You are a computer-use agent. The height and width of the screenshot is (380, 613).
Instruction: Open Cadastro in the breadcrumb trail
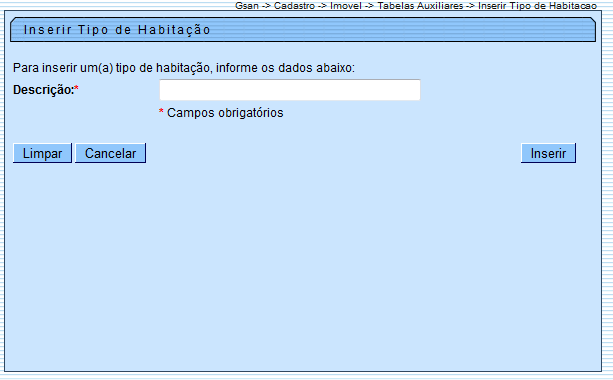coord(294,6)
